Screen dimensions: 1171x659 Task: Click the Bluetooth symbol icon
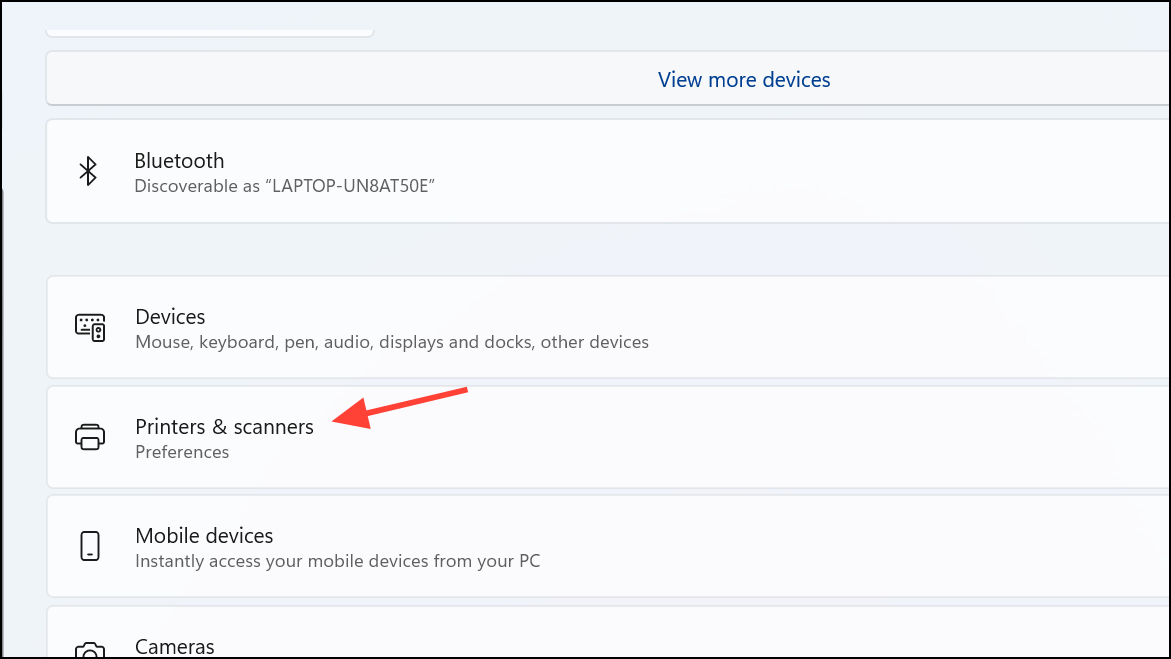click(88, 171)
